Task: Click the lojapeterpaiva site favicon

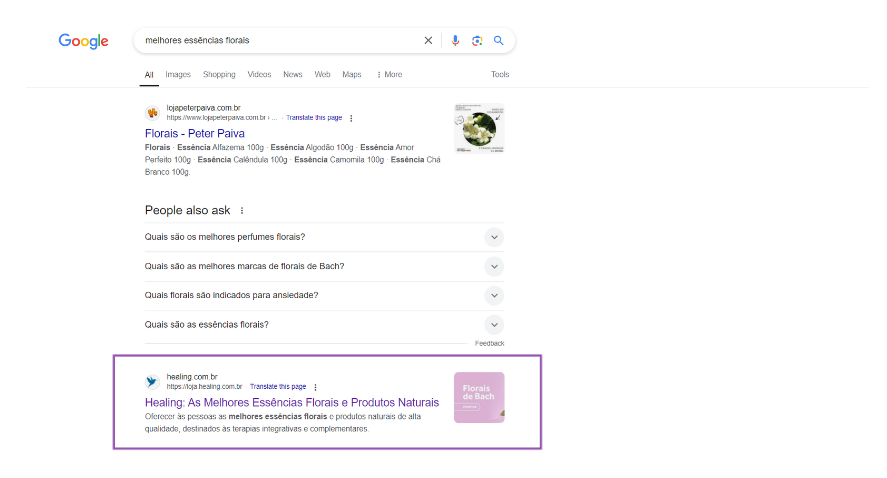Action: pos(152,113)
